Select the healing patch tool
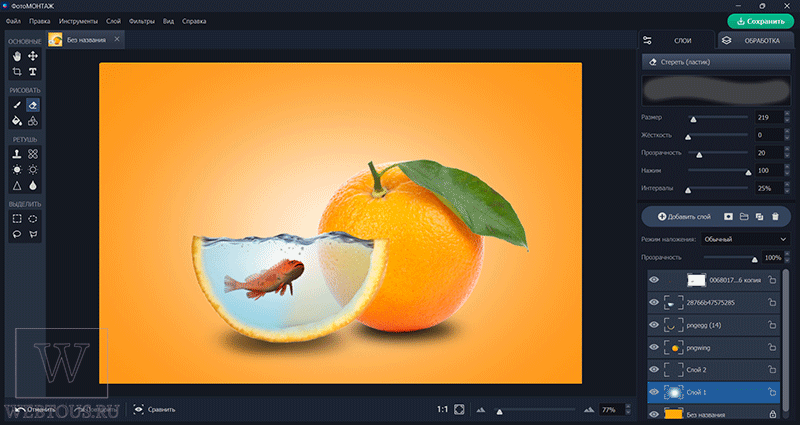The height and width of the screenshot is (425, 800). [33, 154]
